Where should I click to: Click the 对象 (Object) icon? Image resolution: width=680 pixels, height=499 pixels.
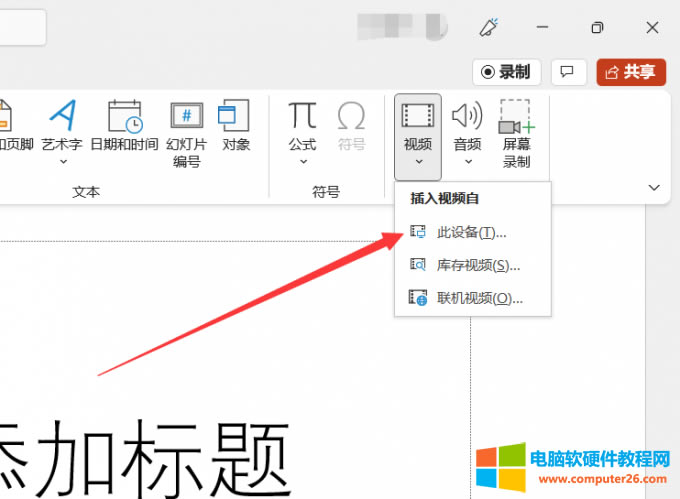(x=236, y=117)
